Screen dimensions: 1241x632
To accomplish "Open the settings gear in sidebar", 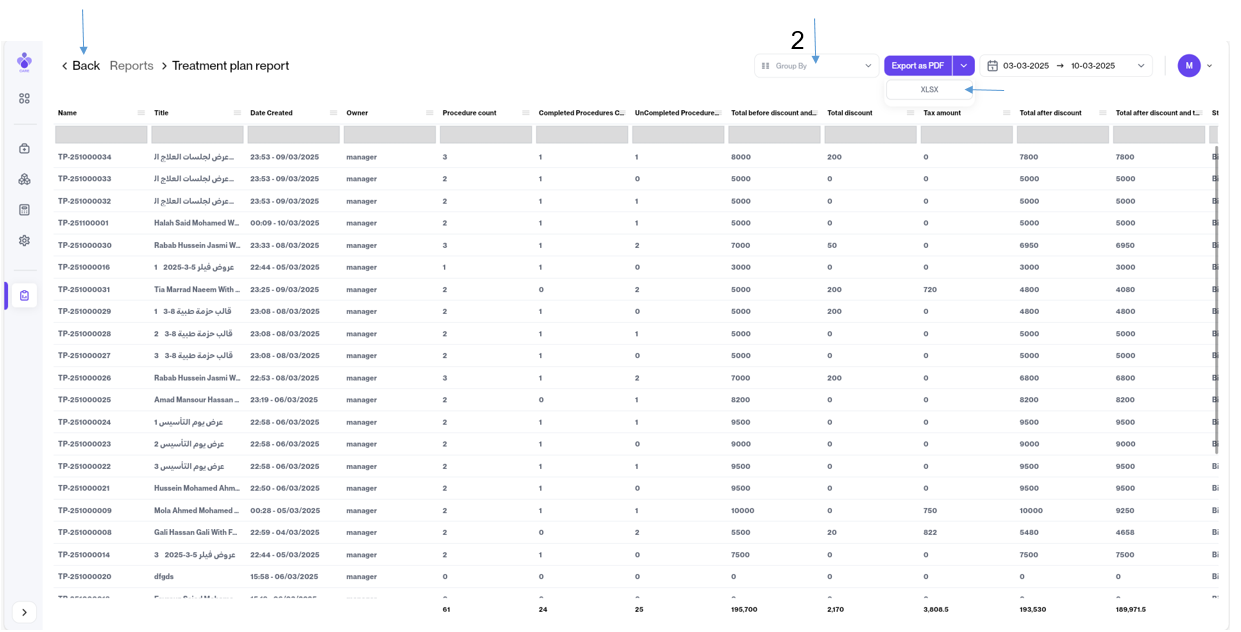I will tap(24, 241).
